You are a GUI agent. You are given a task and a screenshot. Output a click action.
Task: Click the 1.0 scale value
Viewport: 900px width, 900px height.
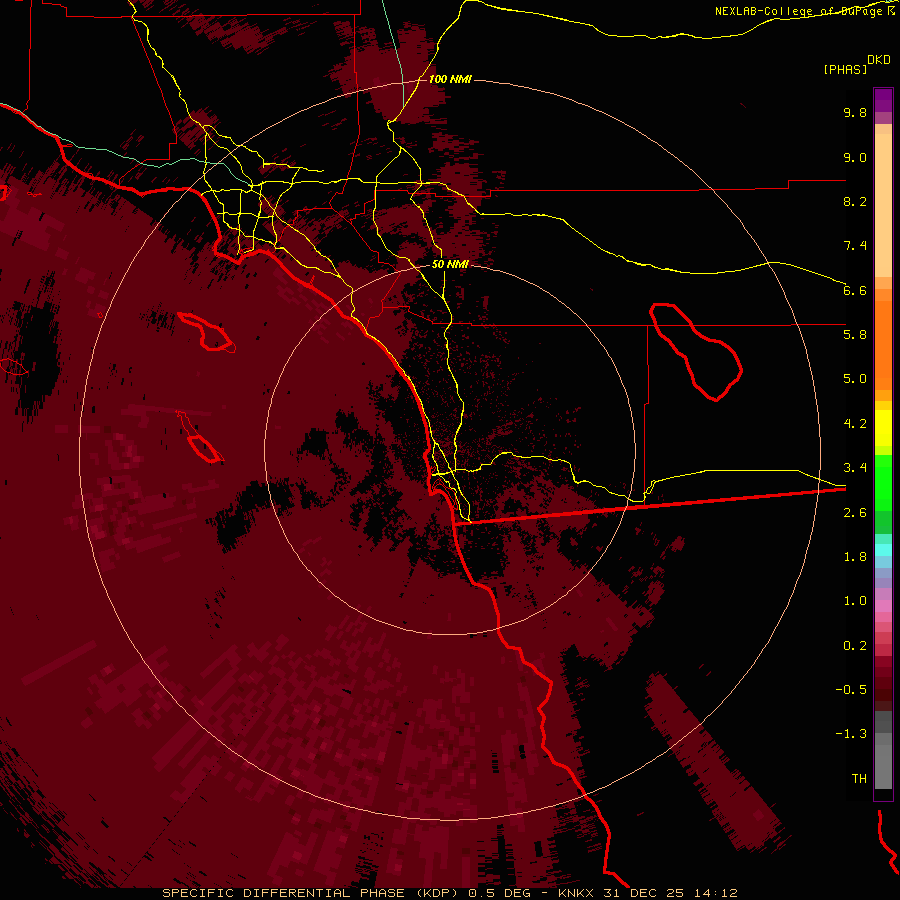855,601
